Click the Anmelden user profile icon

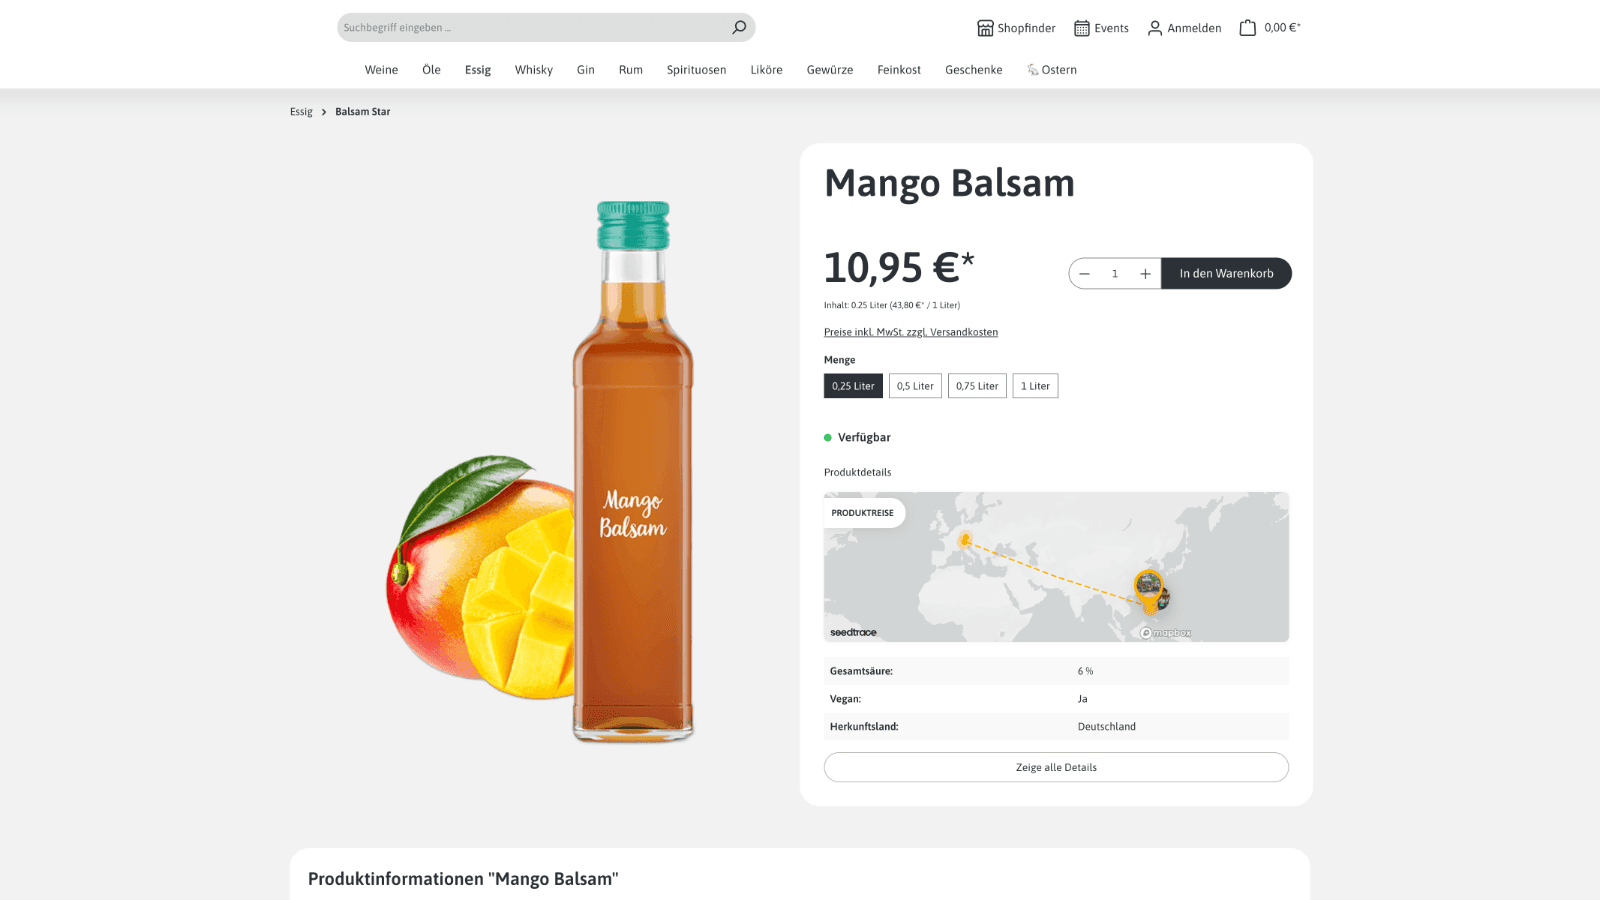click(1154, 28)
